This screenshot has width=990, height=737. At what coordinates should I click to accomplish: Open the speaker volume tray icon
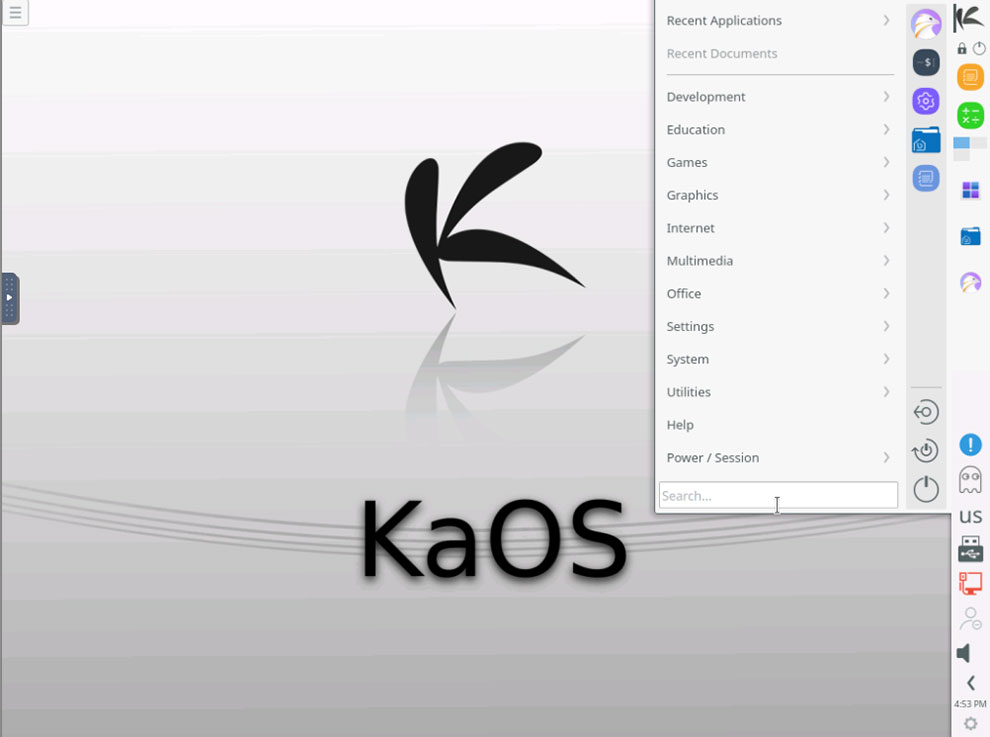964,653
